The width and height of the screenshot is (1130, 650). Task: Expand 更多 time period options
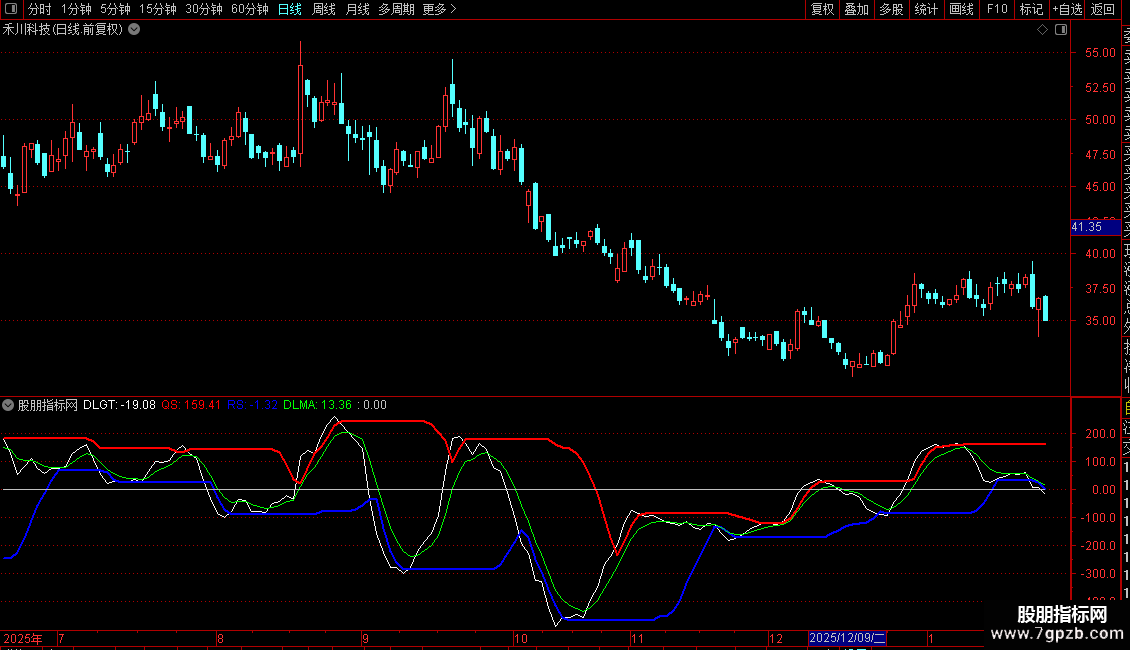(439, 9)
